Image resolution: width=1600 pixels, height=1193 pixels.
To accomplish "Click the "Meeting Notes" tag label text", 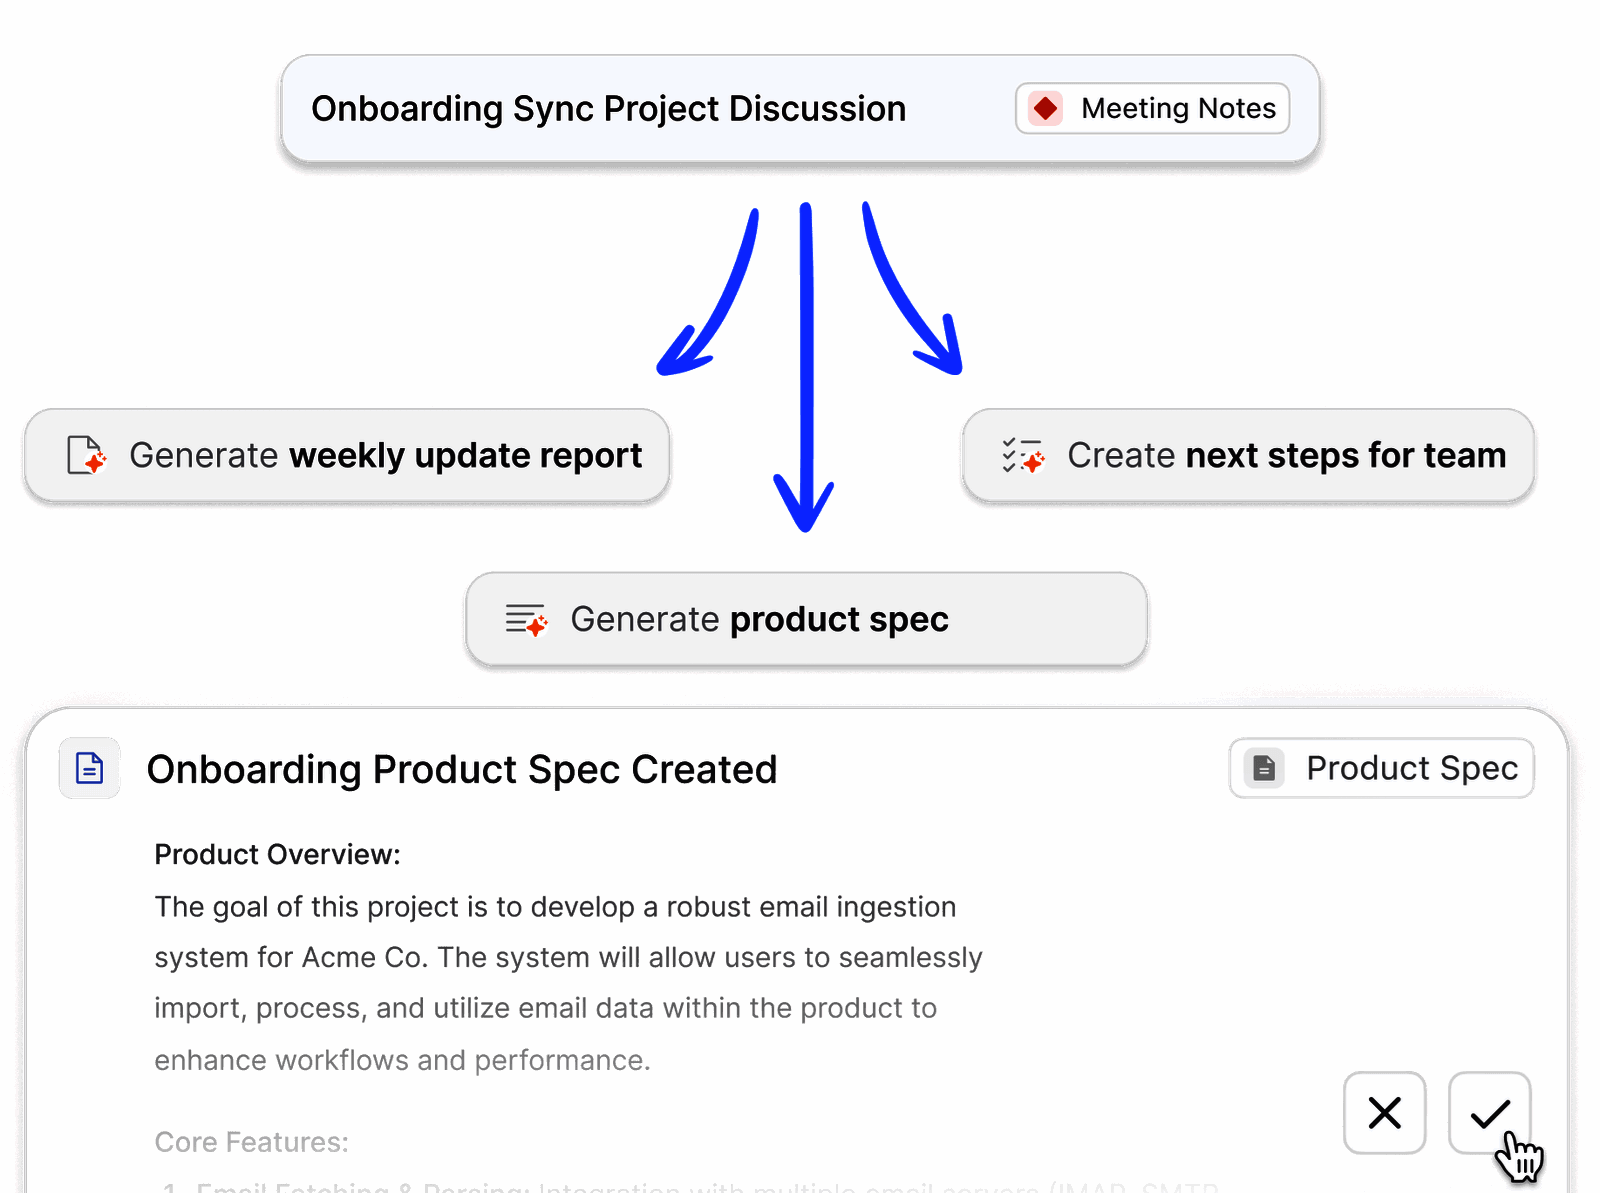I will pos(1178,108).
